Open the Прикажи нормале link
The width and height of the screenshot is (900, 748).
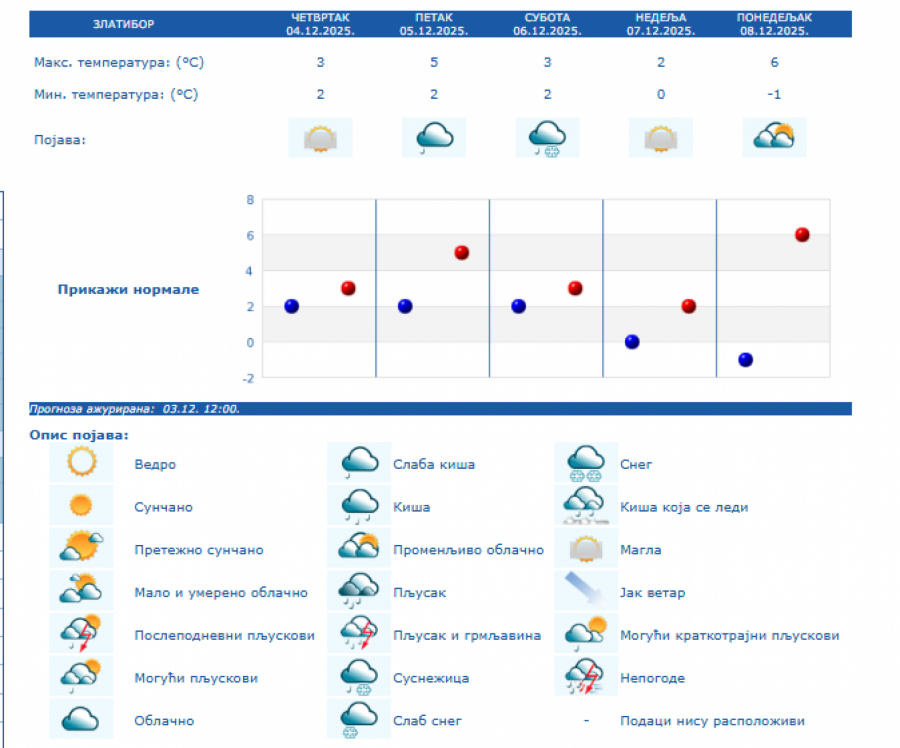click(128, 290)
